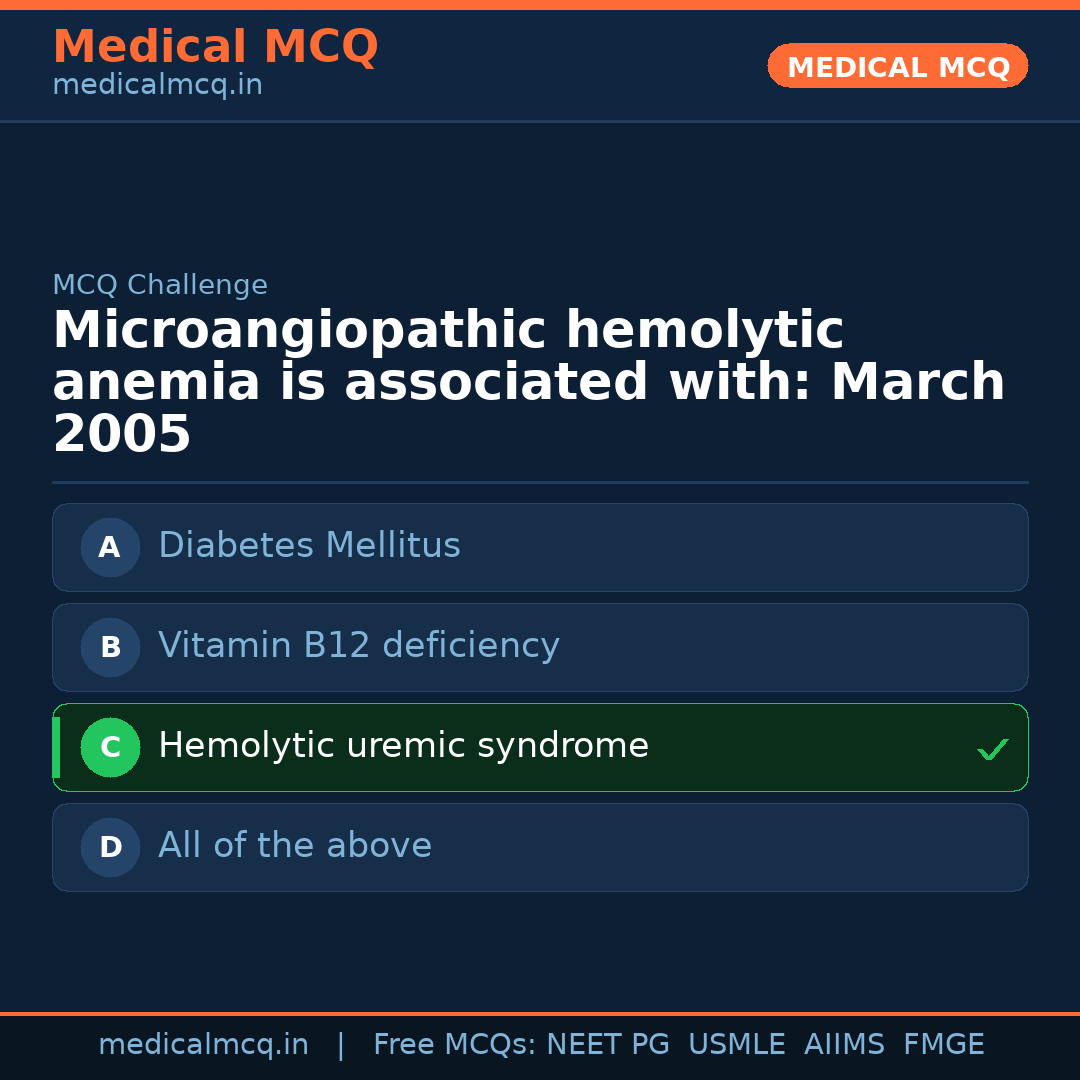
Task: Click the green checkmark on option C
Action: click(x=992, y=749)
